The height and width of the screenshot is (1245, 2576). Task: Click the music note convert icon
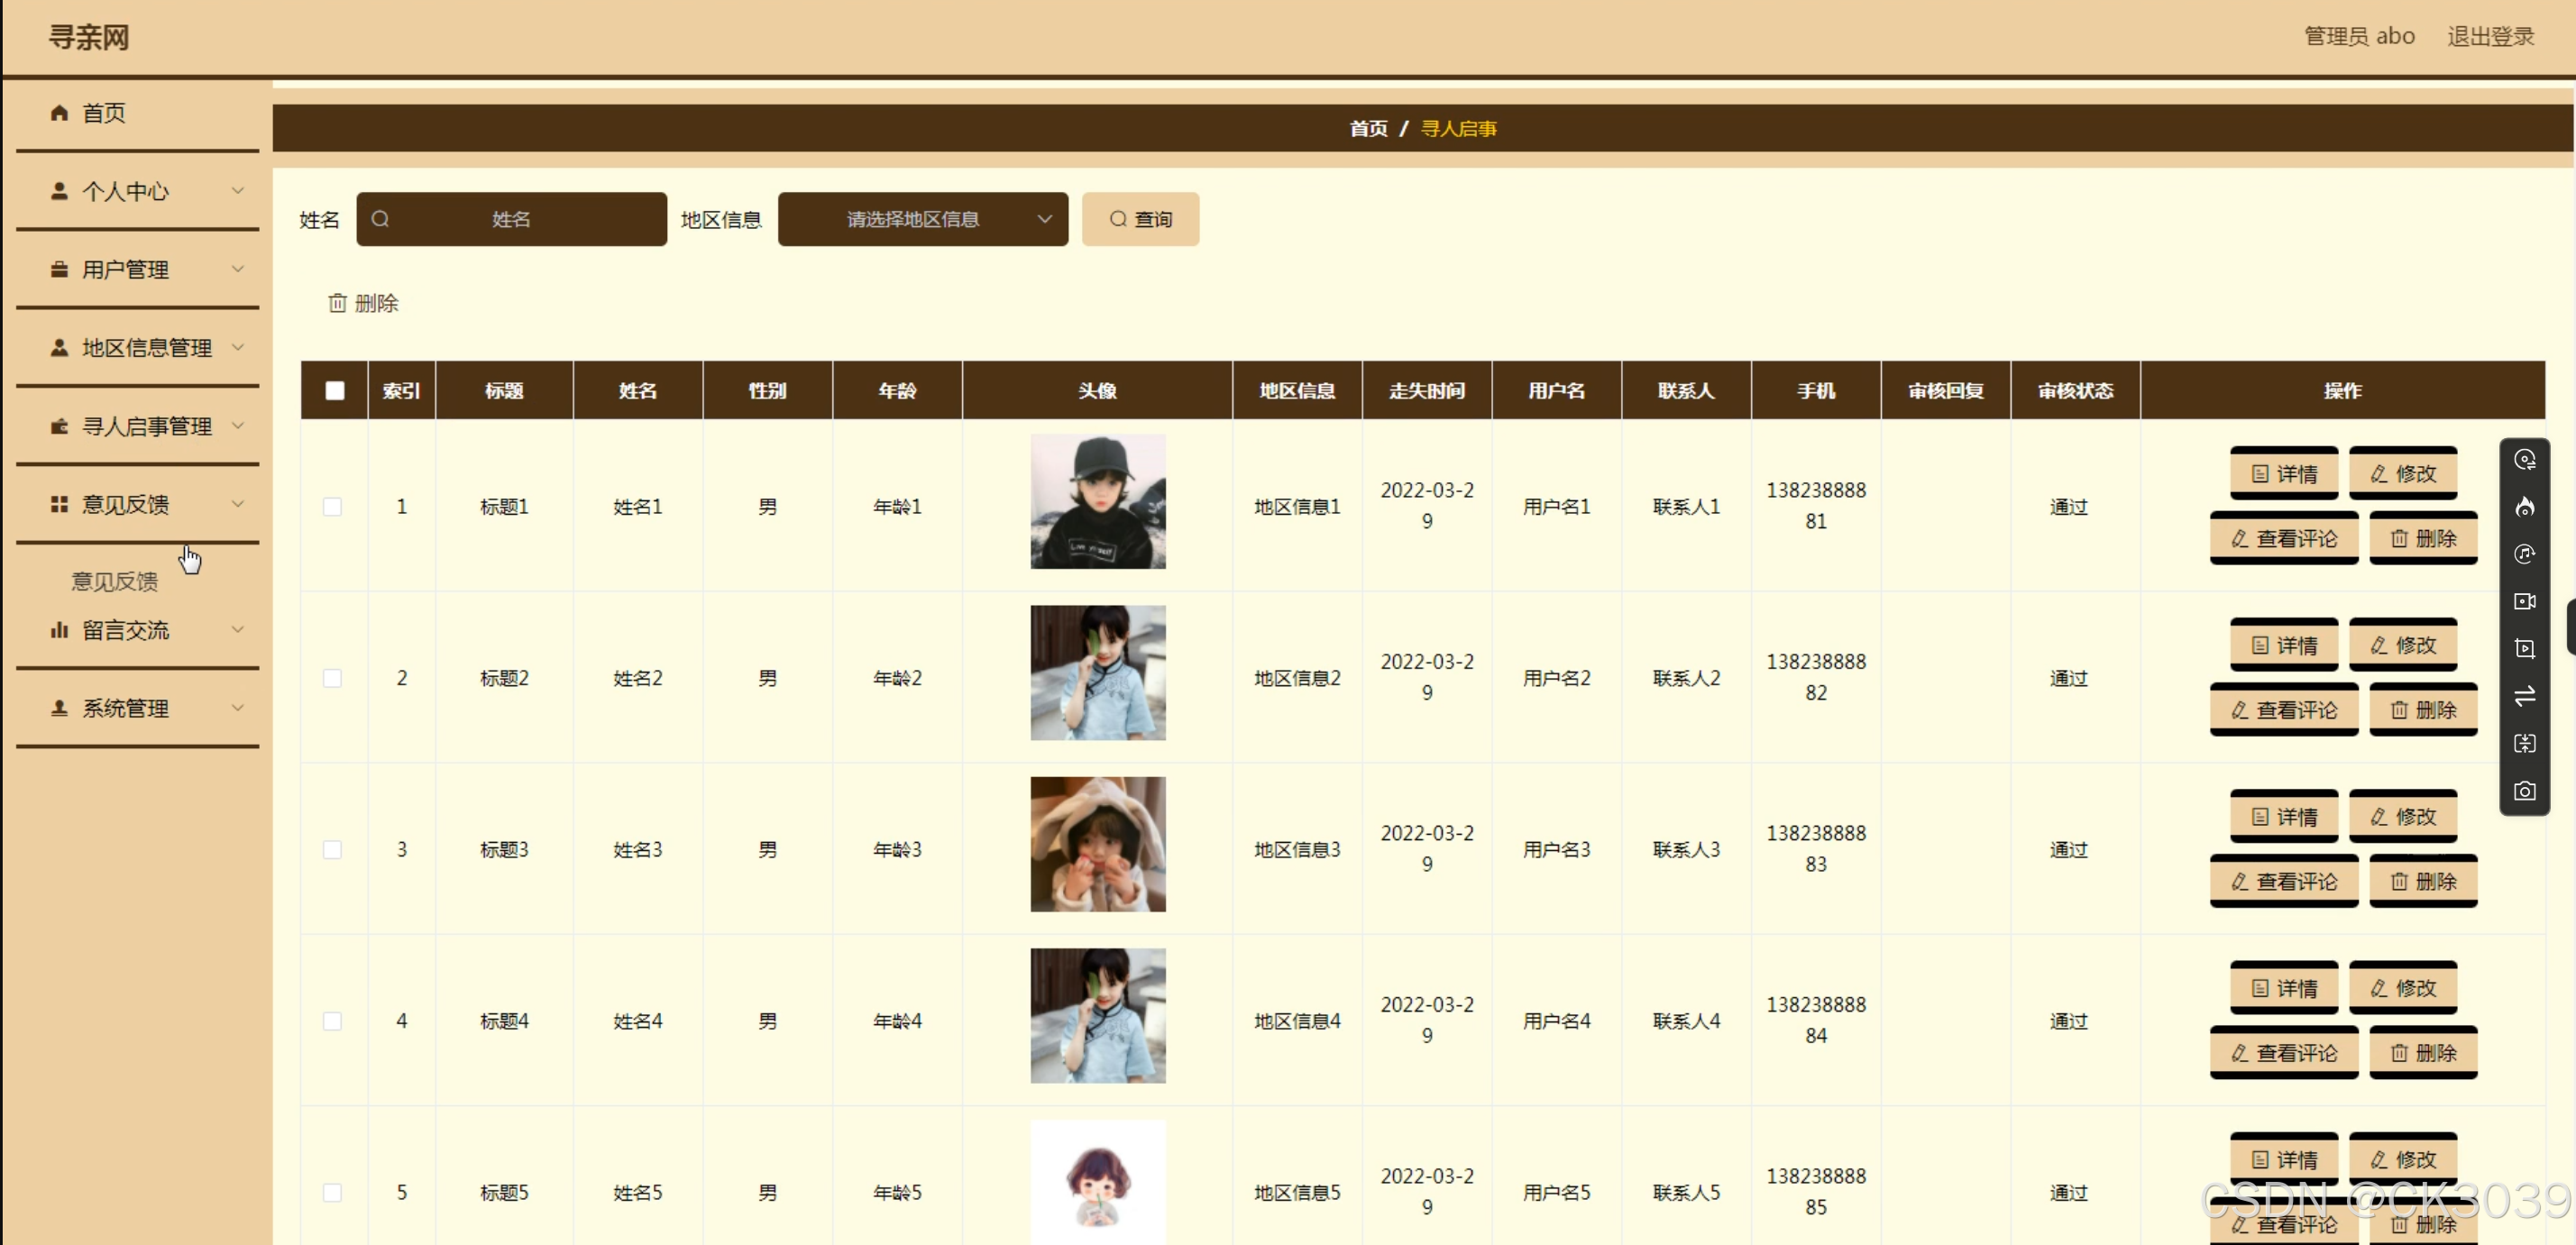point(2524,554)
